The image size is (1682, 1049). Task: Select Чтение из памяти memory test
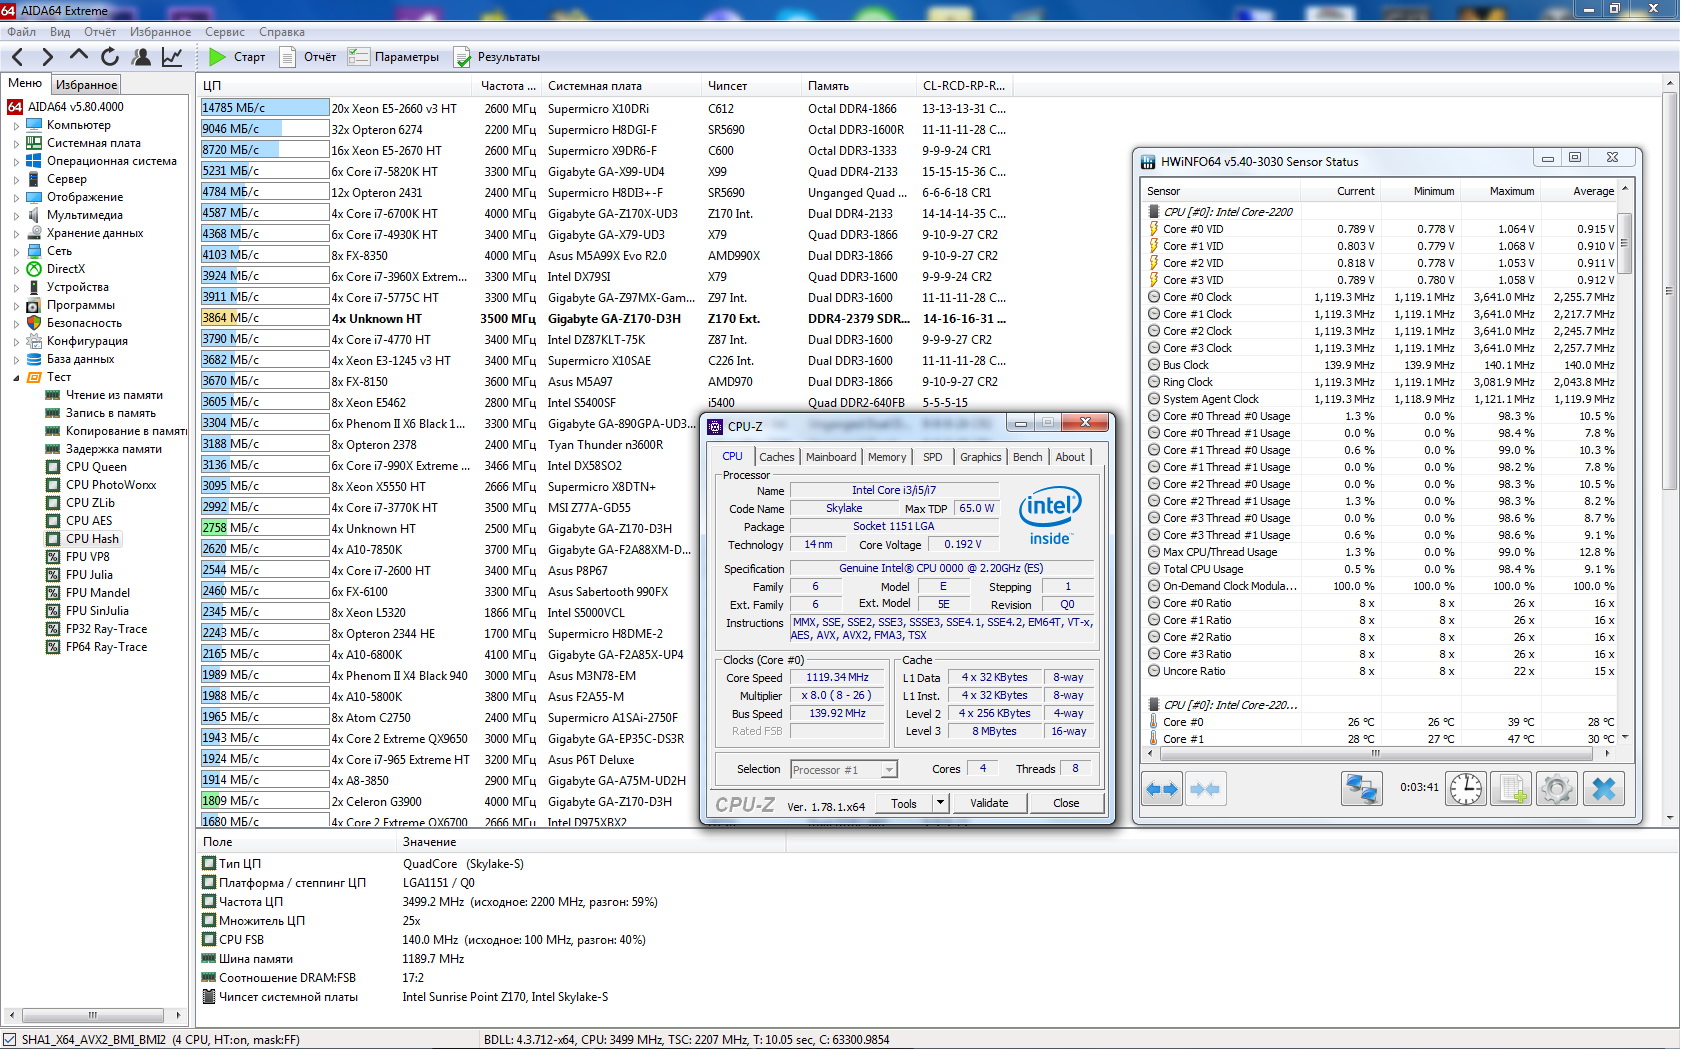click(114, 395)
